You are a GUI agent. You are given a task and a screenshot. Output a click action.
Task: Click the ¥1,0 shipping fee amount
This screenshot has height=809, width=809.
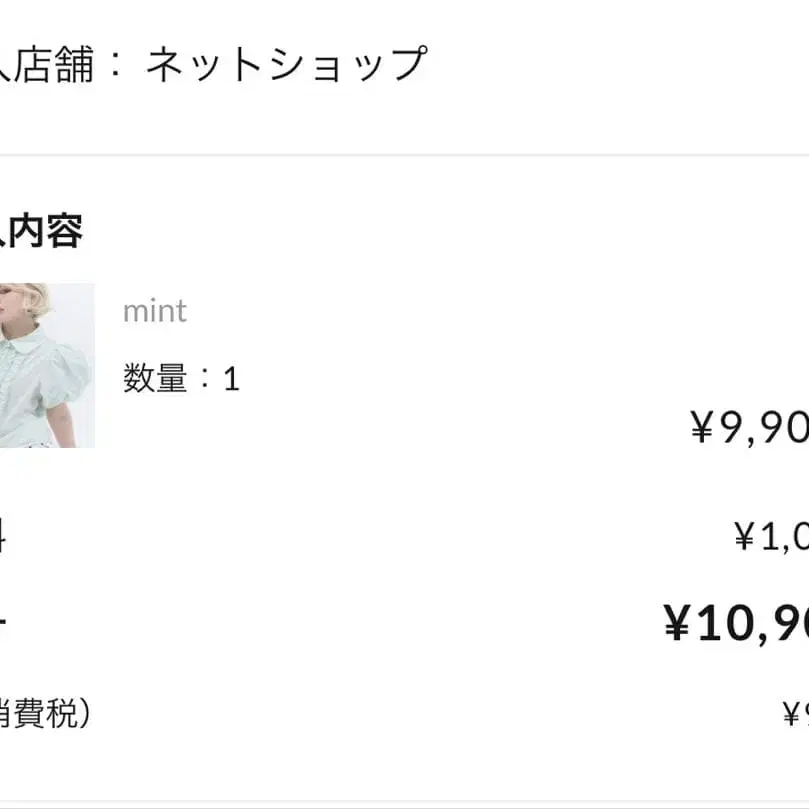[x=771, y=537]
